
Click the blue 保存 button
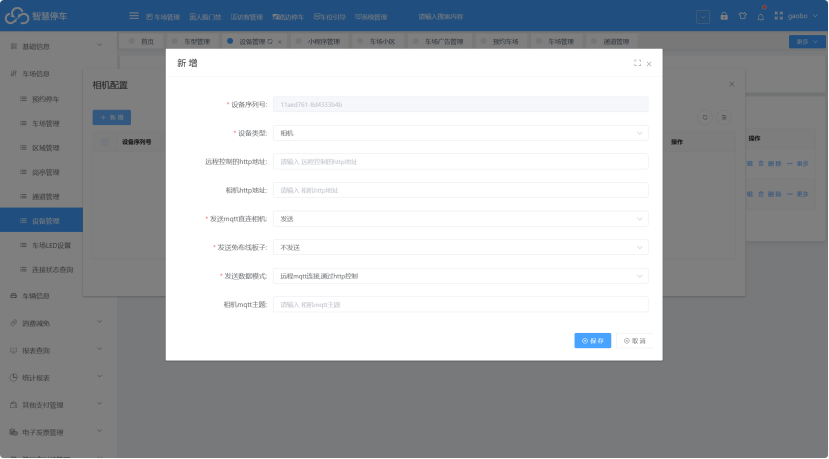coord(593,341)
